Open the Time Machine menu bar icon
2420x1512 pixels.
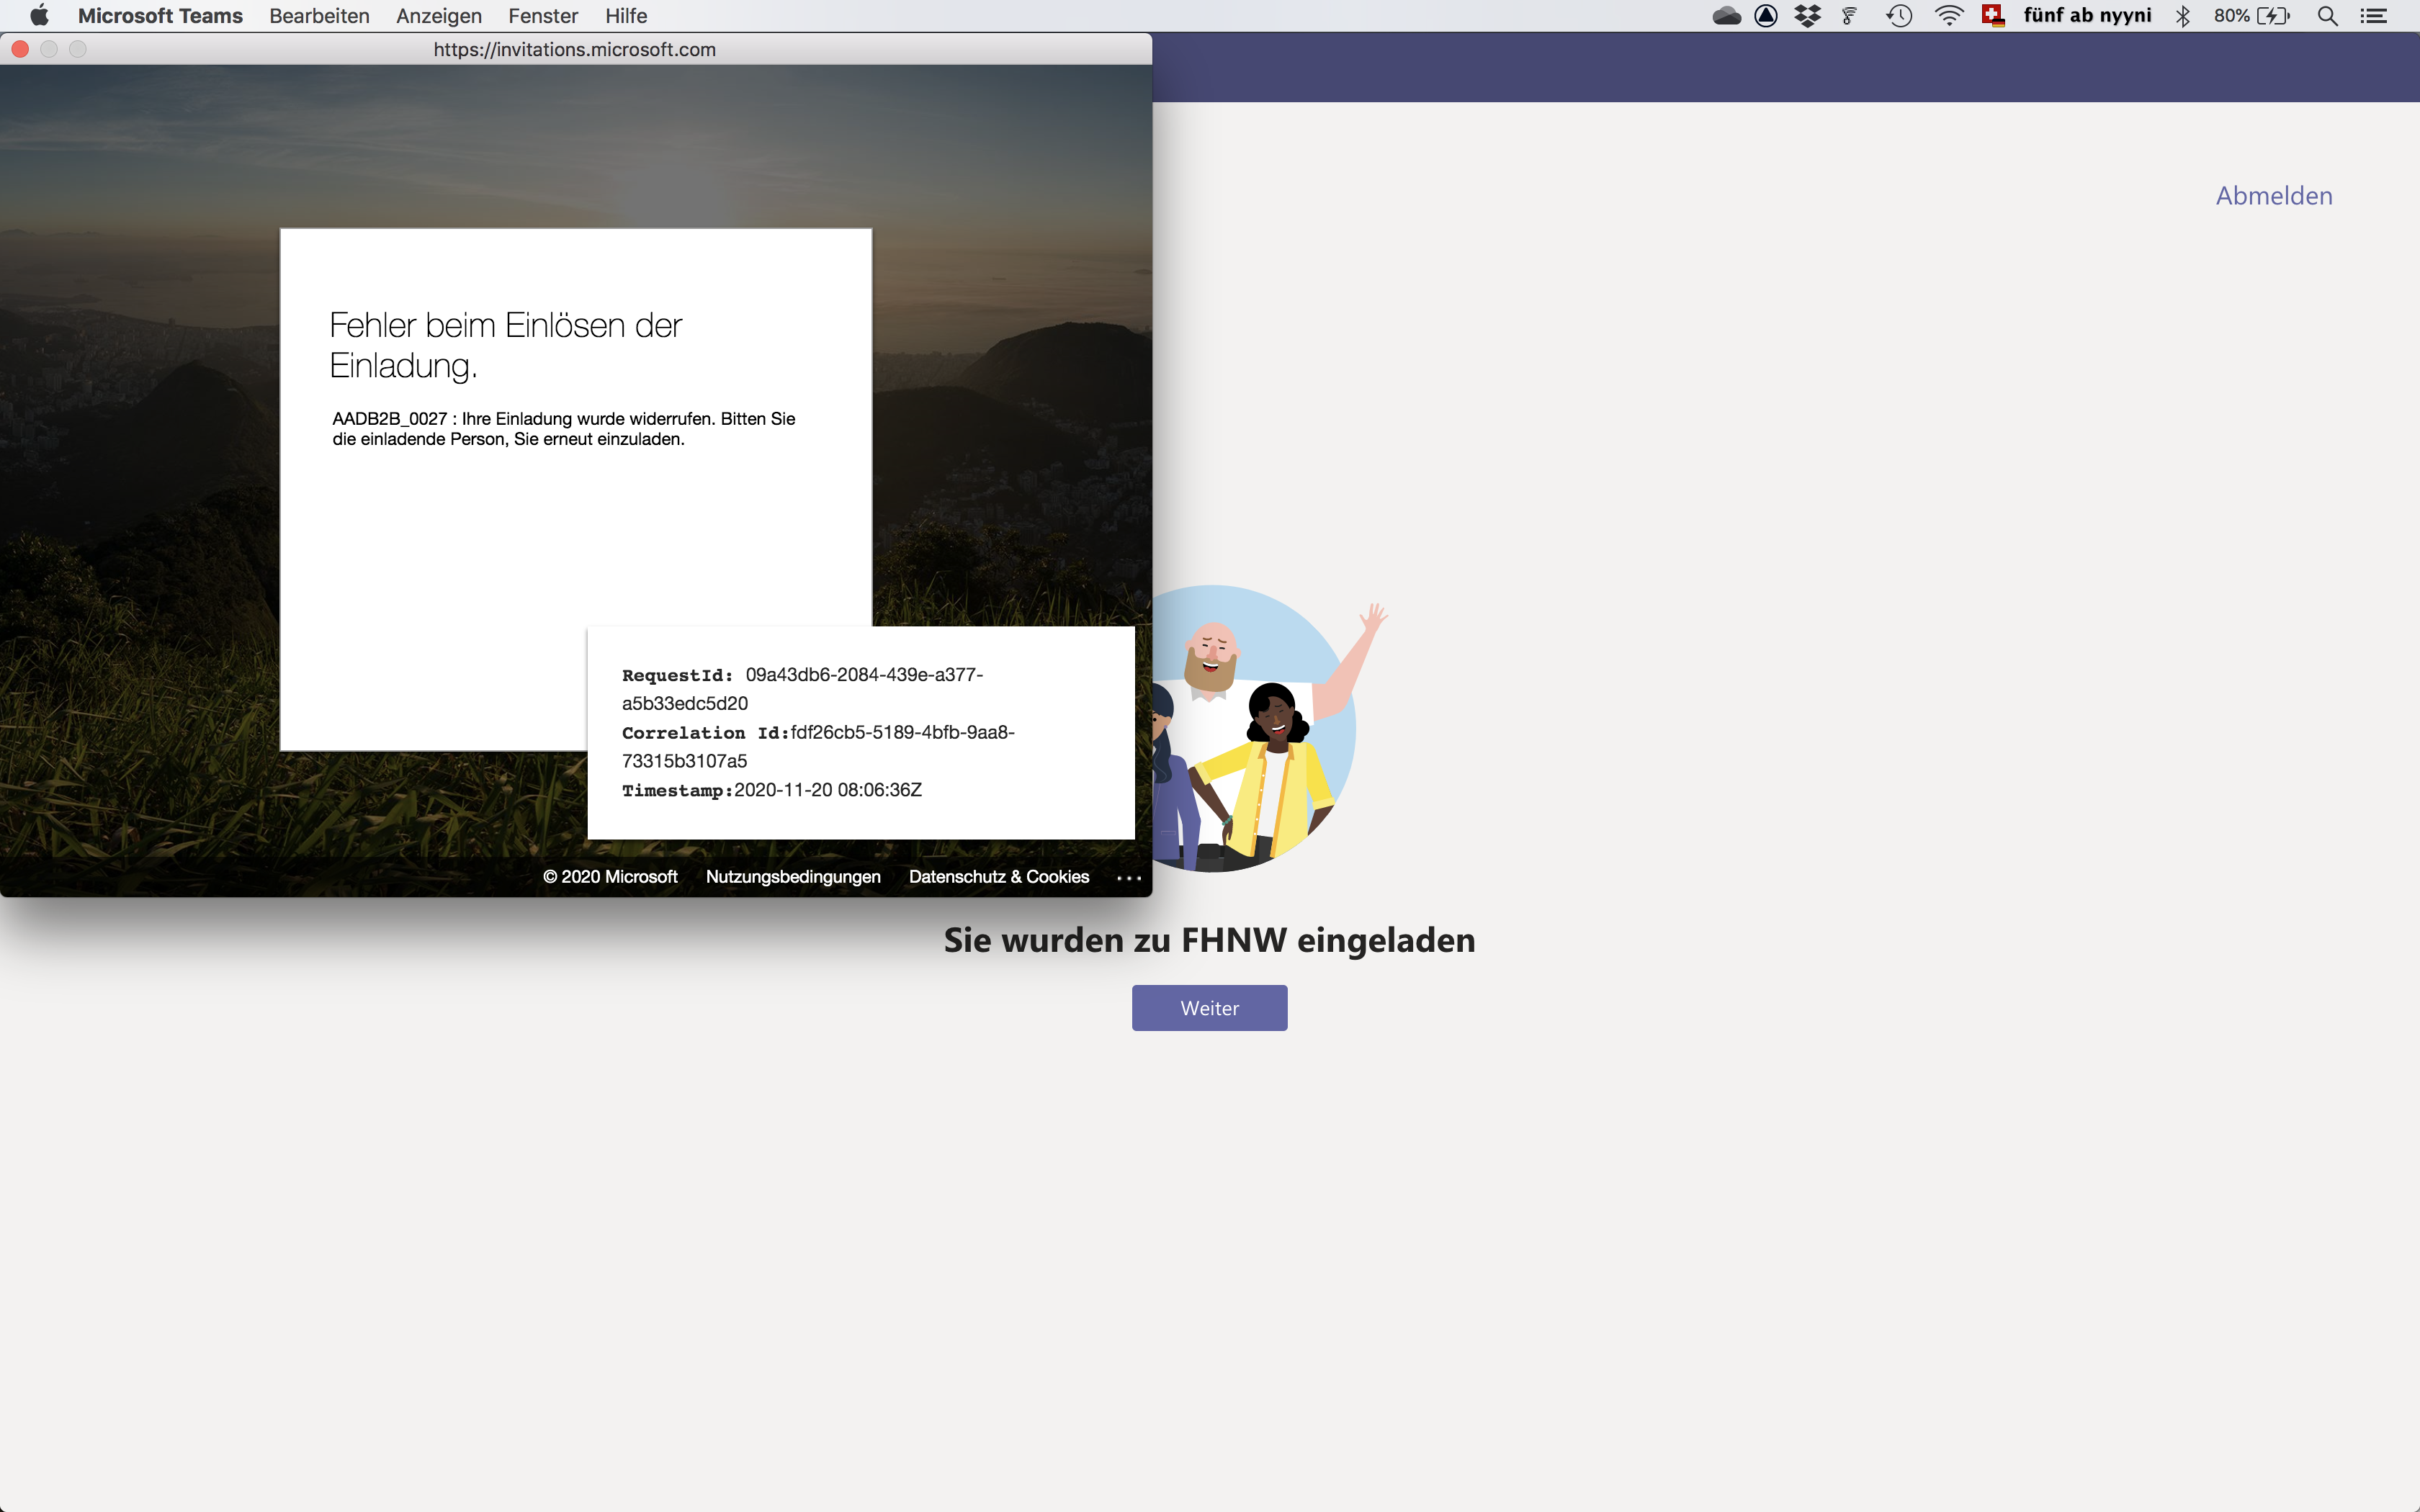click(x=1899, y=16)
